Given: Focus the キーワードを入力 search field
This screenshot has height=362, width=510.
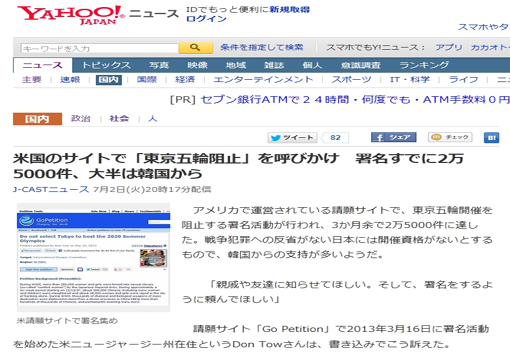Looking at the screenshot, I should pos(99,48).
